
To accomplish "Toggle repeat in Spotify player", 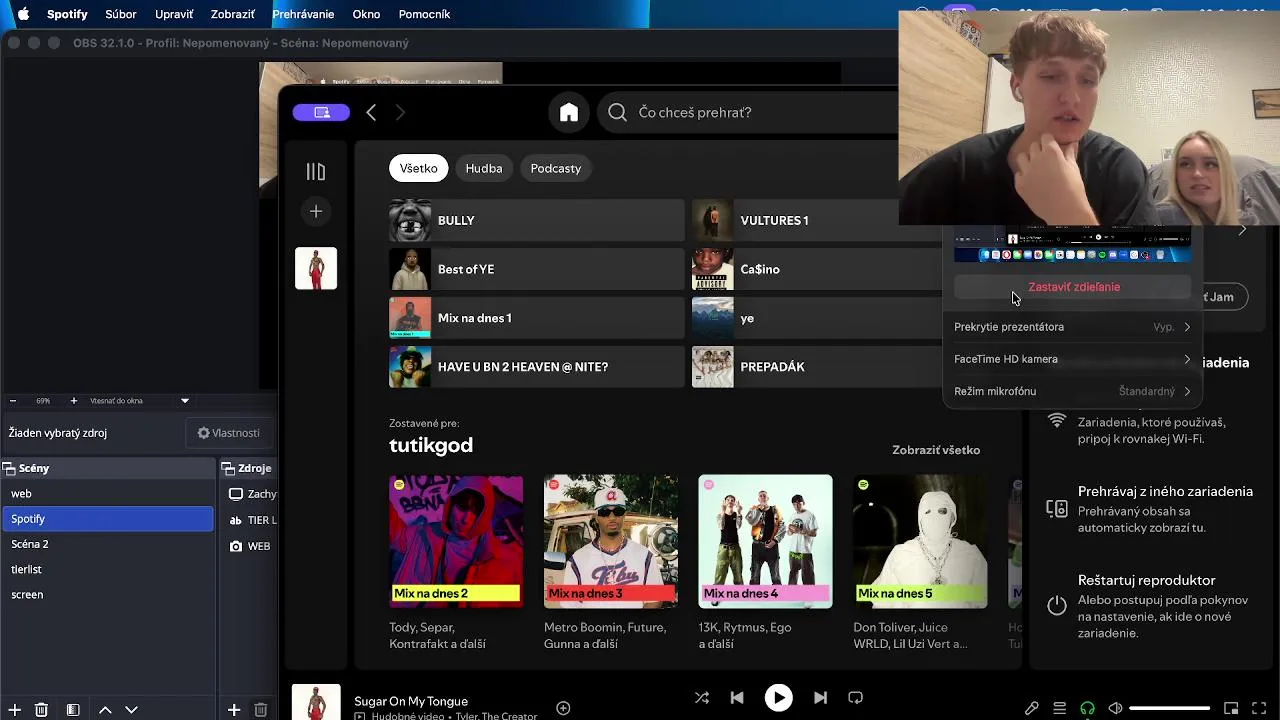I will [856, 698].
